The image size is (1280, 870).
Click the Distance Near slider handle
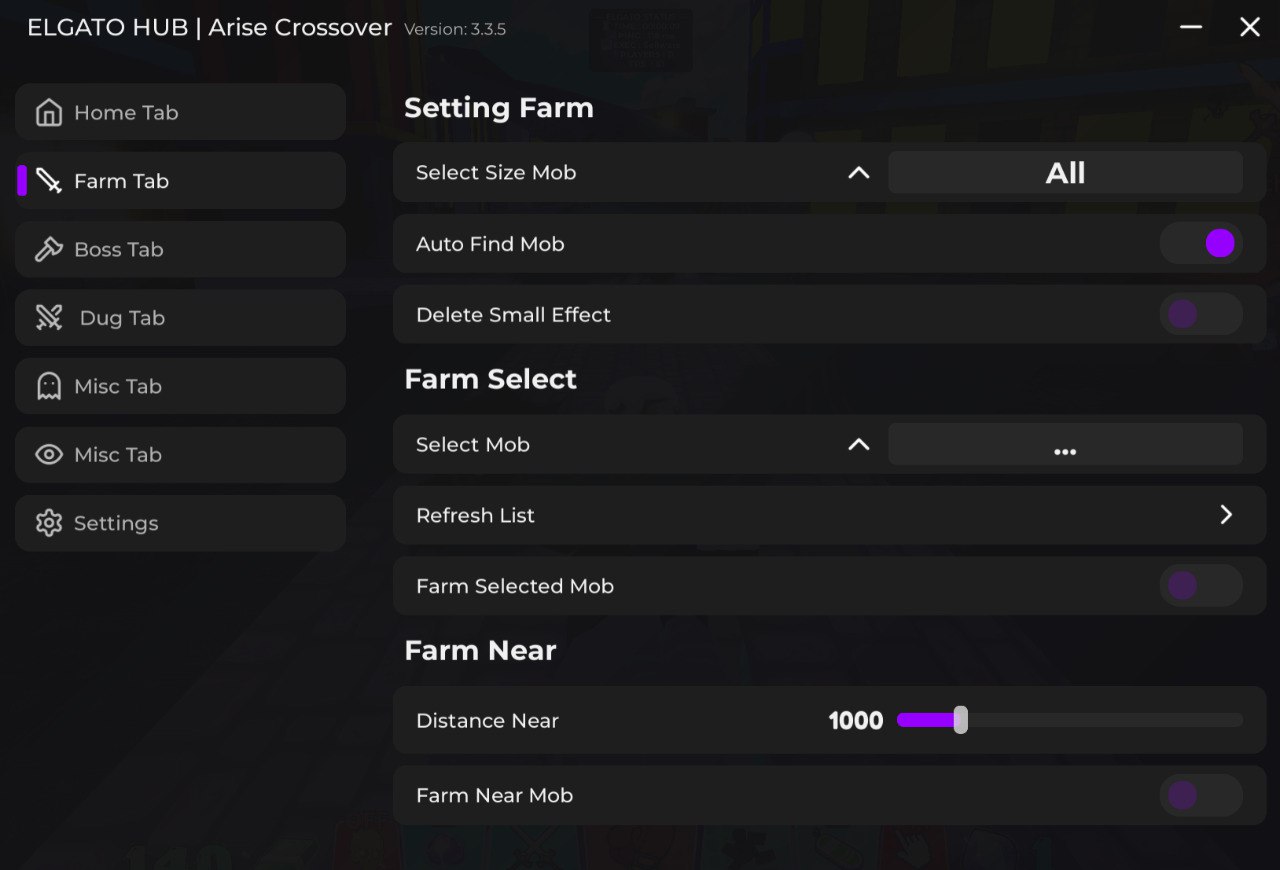tap(960, 720)
